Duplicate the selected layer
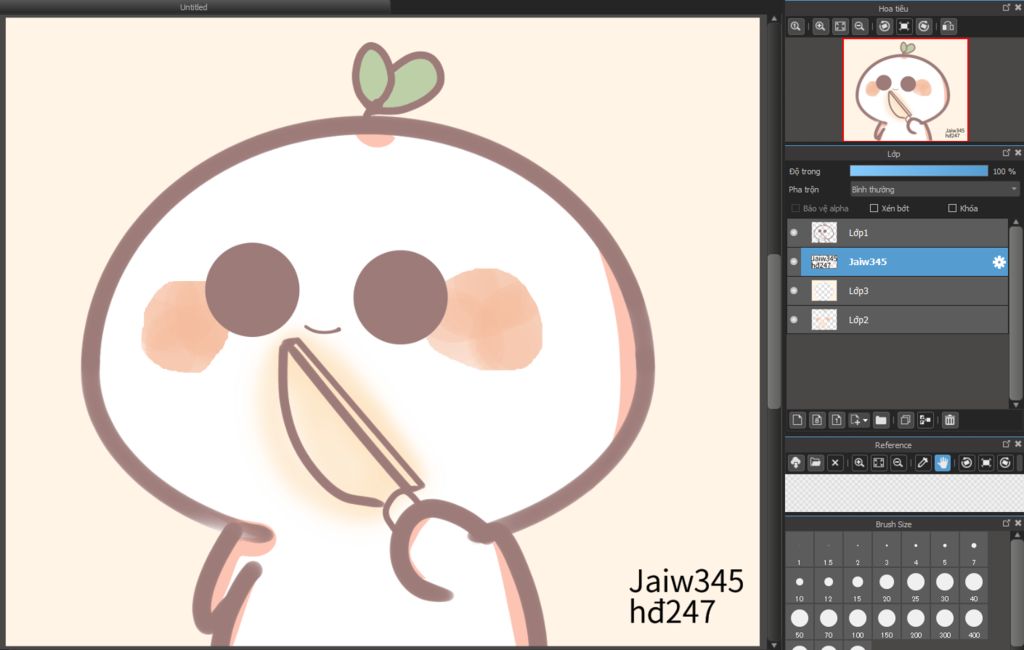 pos(905,420)
